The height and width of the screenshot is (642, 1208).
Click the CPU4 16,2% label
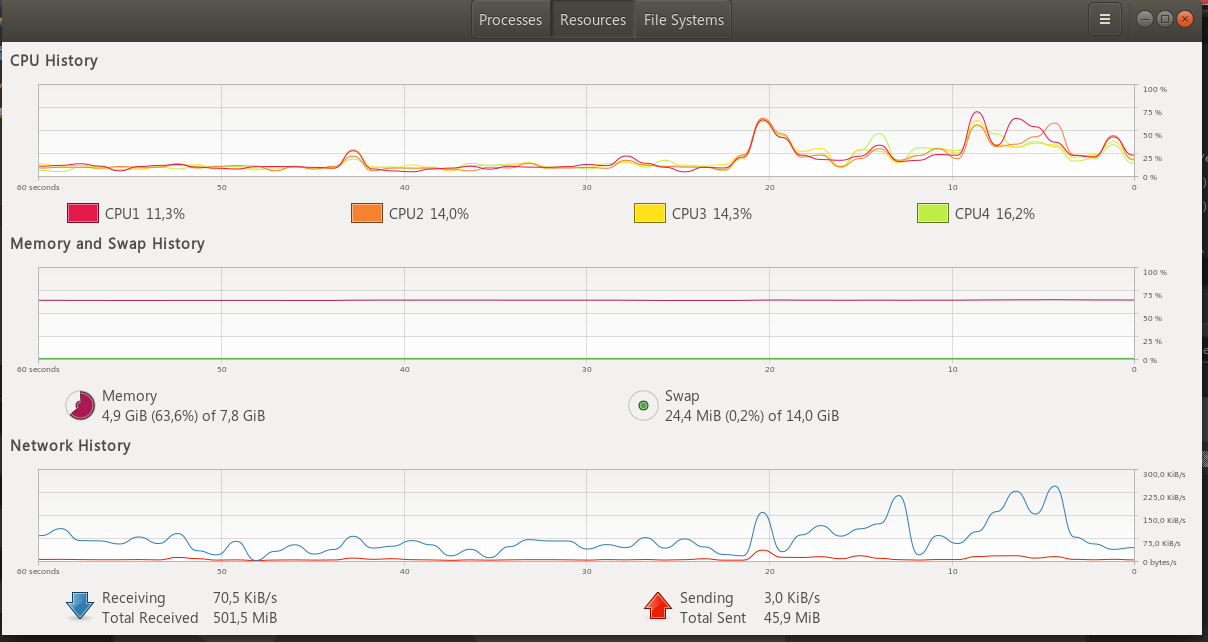pos(995,213)
